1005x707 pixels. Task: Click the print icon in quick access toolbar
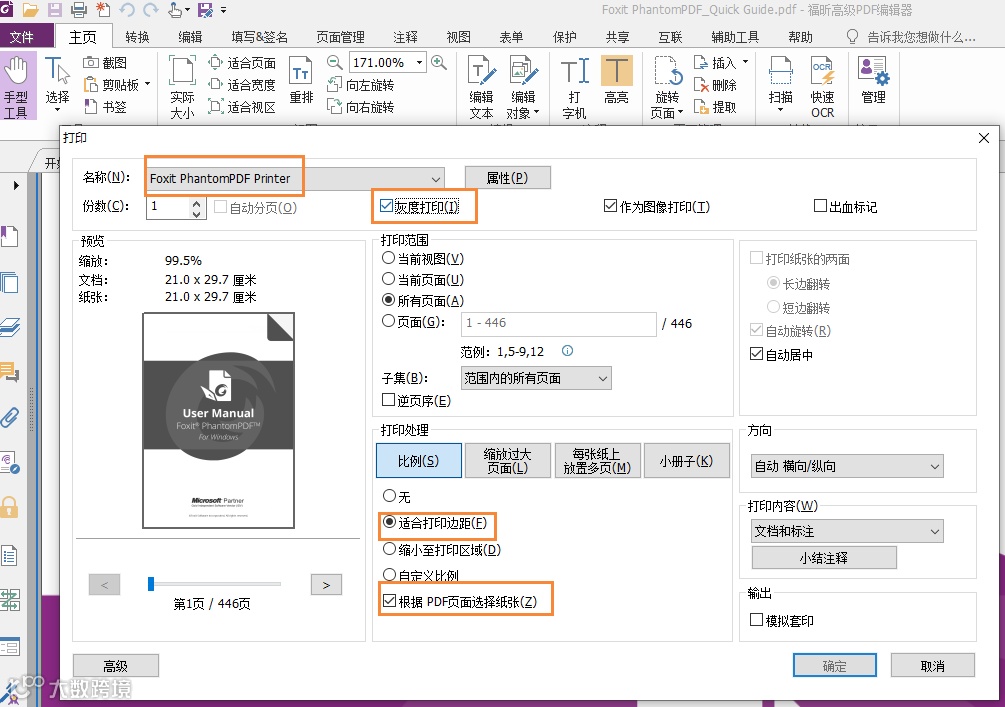tap(79, 10)
